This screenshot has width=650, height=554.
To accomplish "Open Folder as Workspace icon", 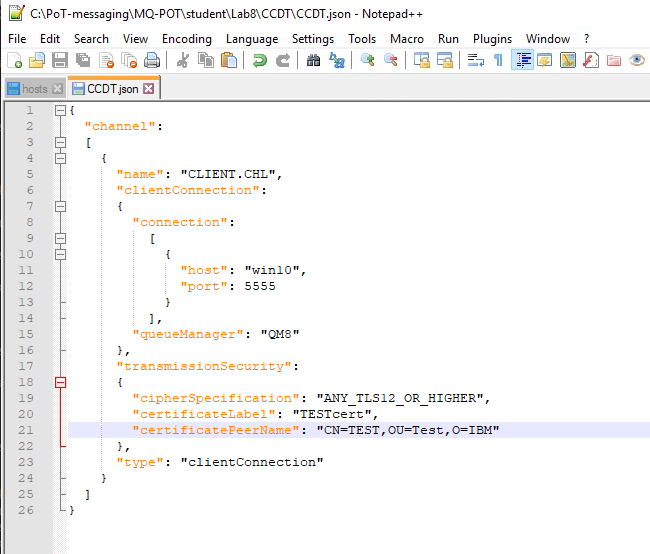I will pyautogui.click(x=614, y=61).
